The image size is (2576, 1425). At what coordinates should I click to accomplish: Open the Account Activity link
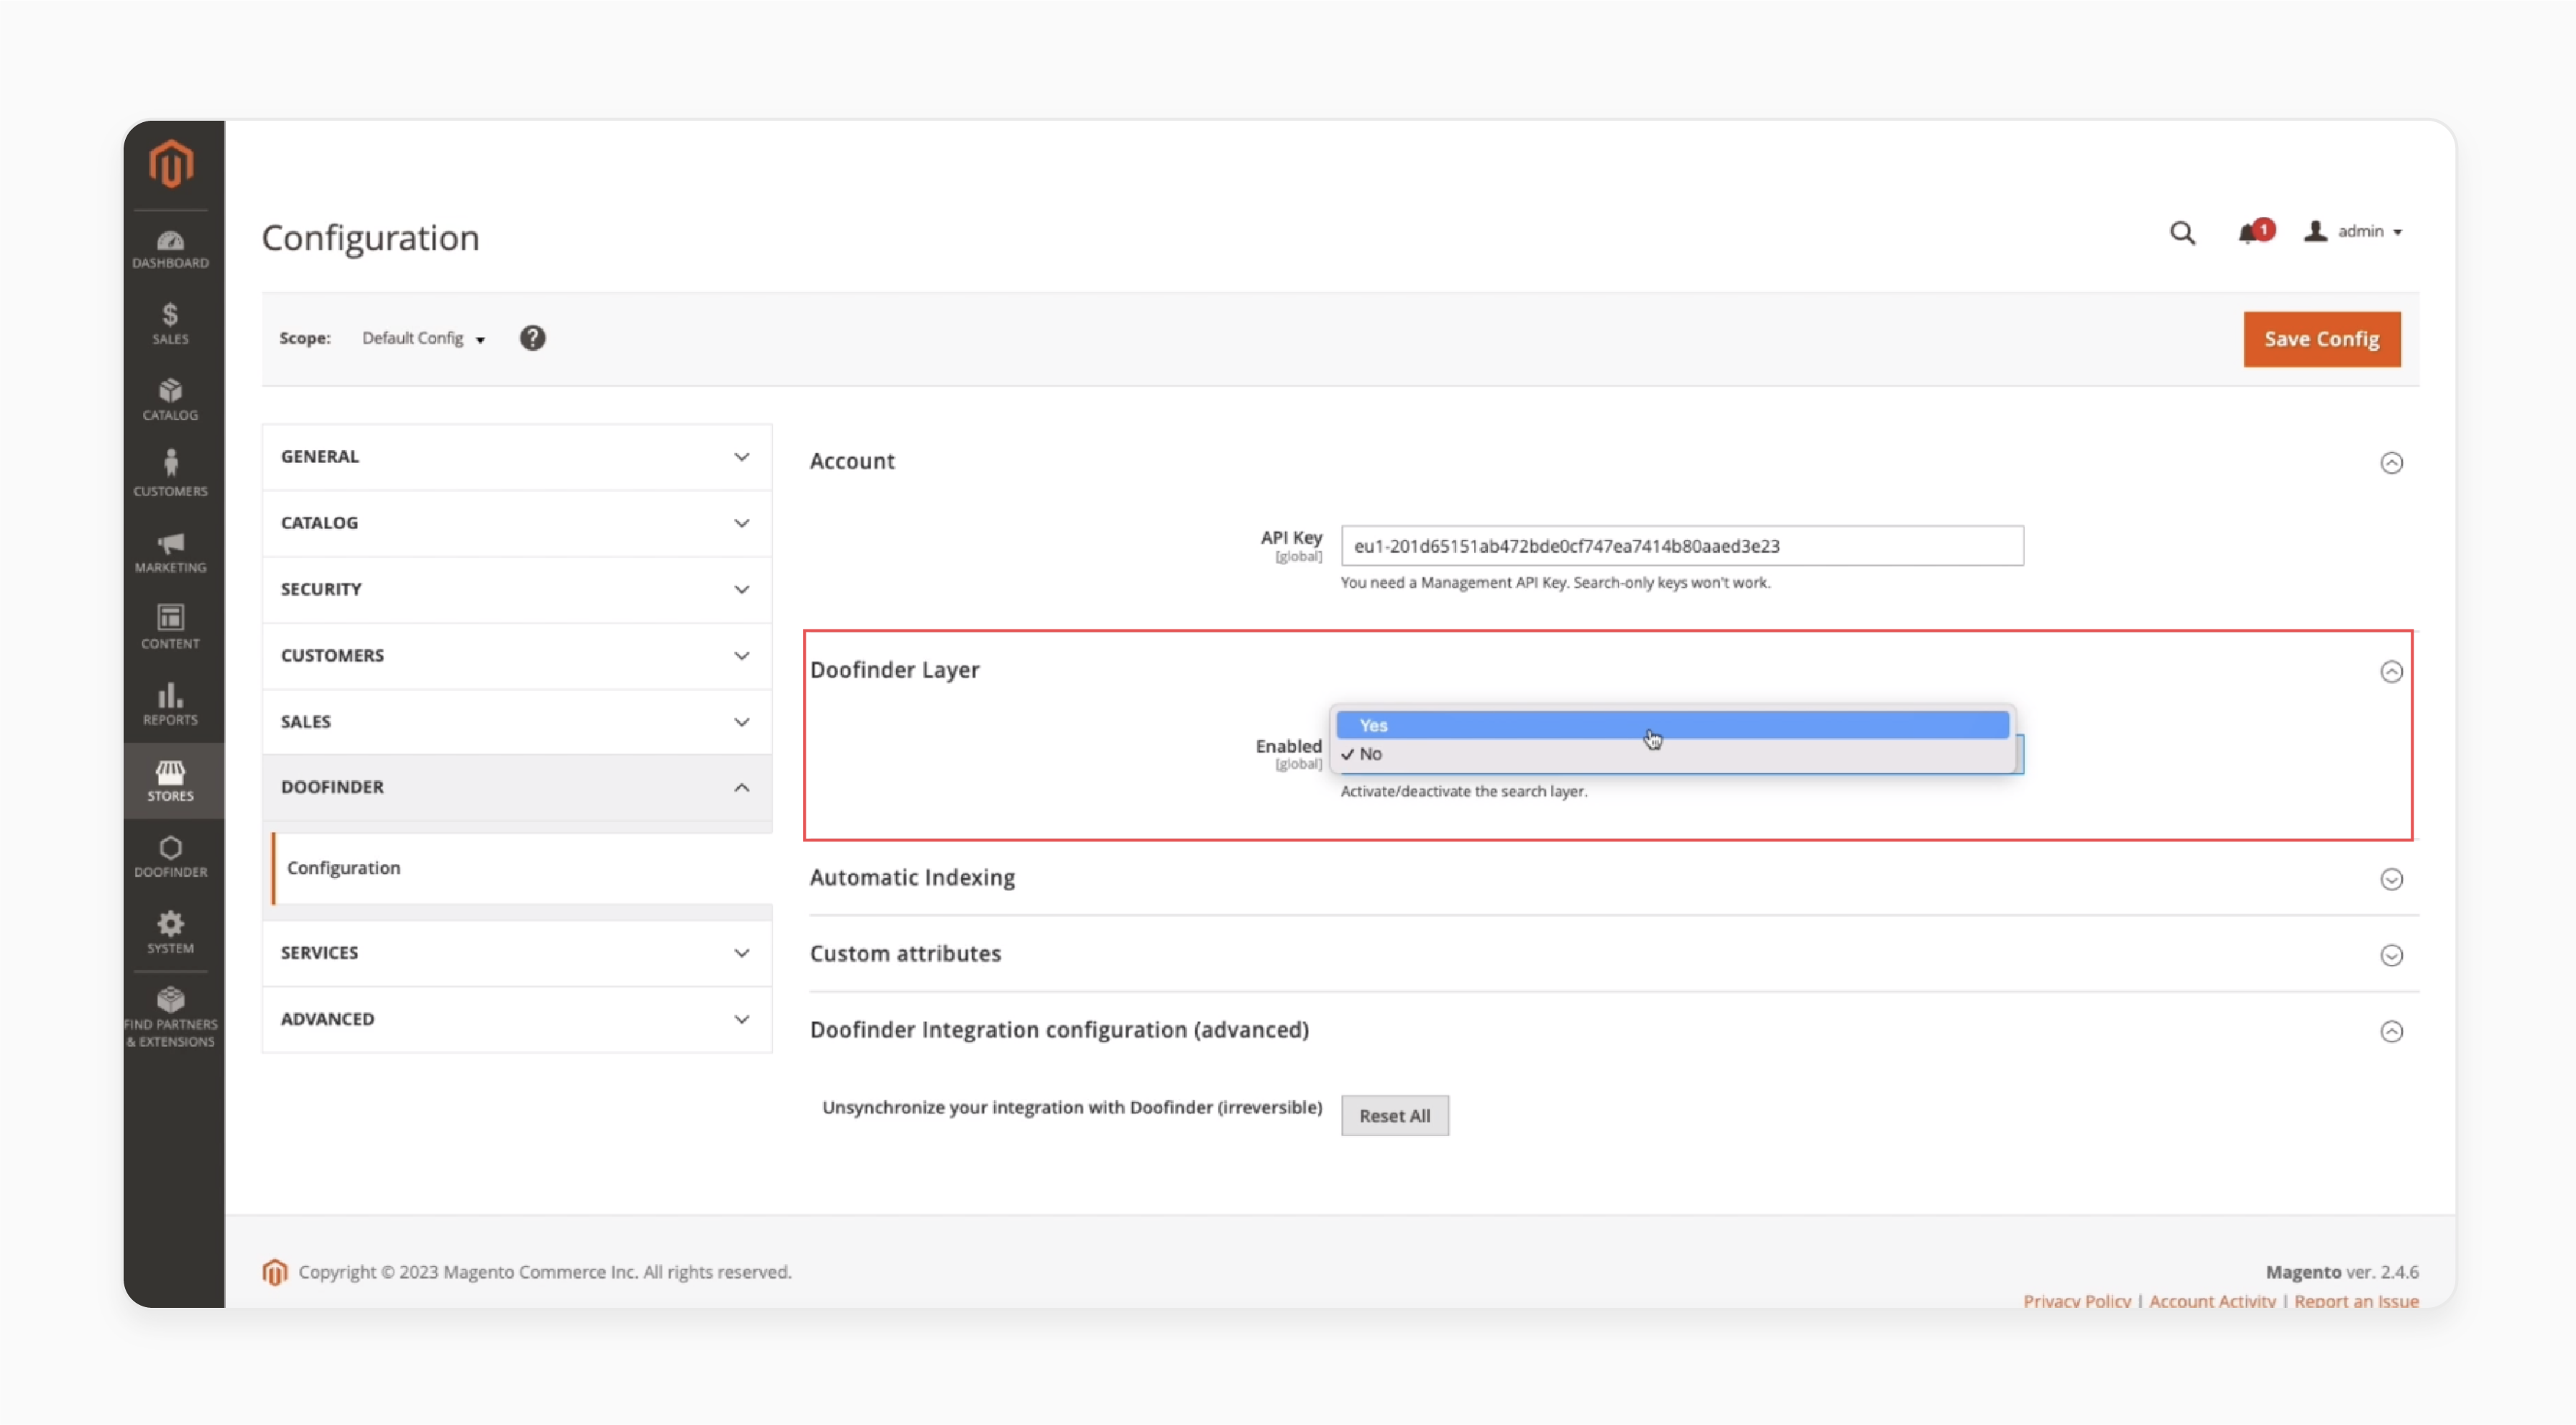[x=2212, y=1301]
